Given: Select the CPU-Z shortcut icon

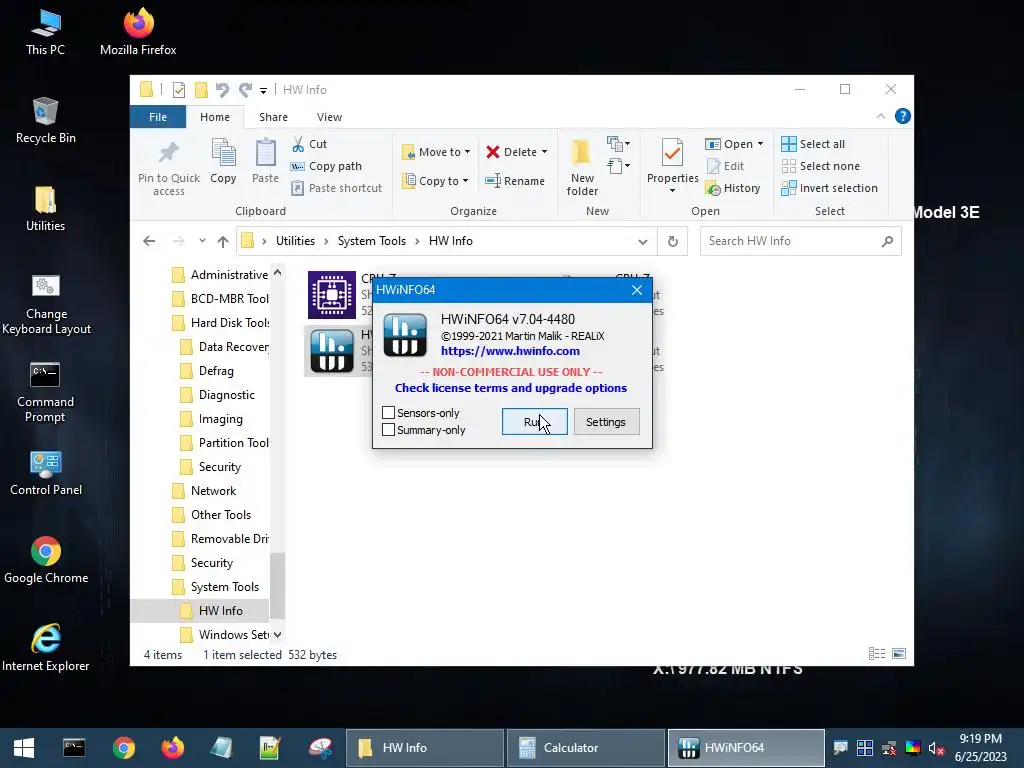Looking at the screenshot, I should (332, 295).
